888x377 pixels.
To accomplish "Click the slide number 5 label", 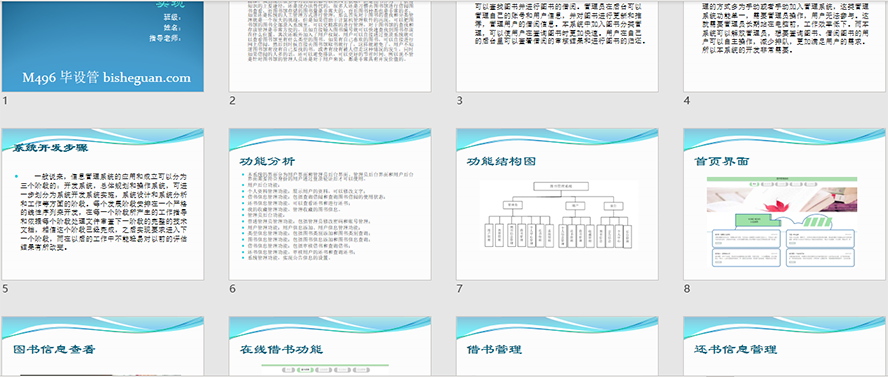I will coord(5,289).
